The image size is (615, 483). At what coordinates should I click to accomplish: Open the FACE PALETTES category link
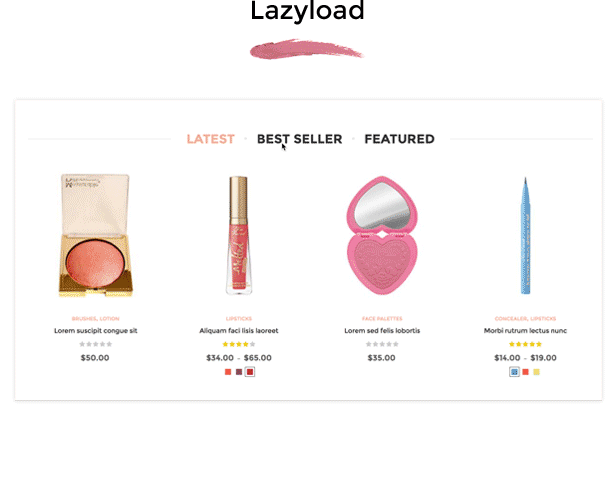(382, 319)
